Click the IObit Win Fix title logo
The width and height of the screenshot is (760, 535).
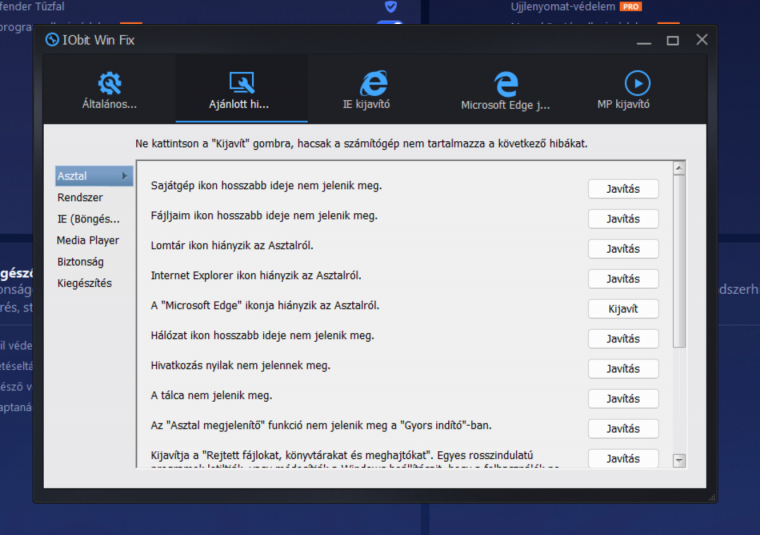(52, 40)
